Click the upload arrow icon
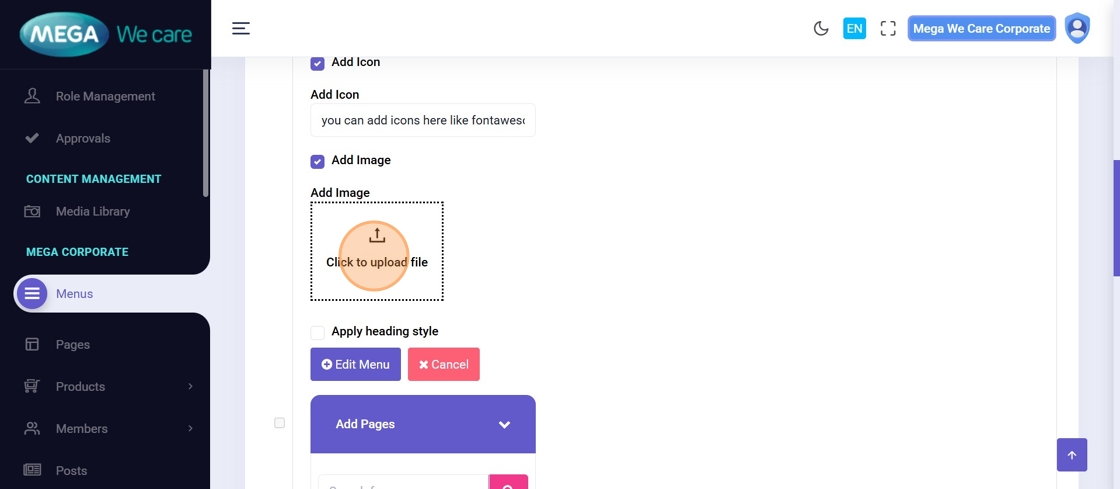Screen dimensions: 1120x489 (x=377, y=236)
